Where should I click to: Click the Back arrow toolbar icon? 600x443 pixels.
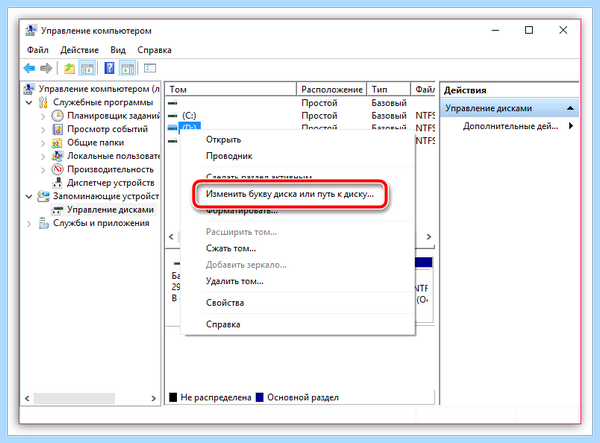coord(29,68)
